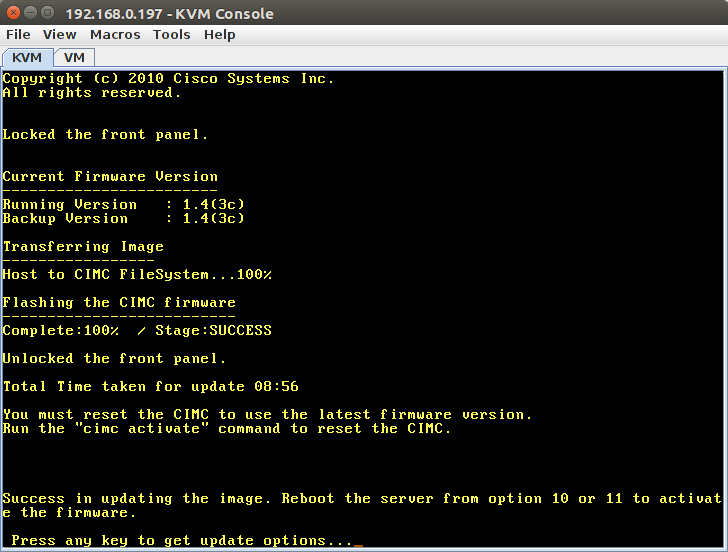This screenshot has width=728, height=552.
Task: Click 'Current Firmware Version' heading
Action: tap(110, 176)
